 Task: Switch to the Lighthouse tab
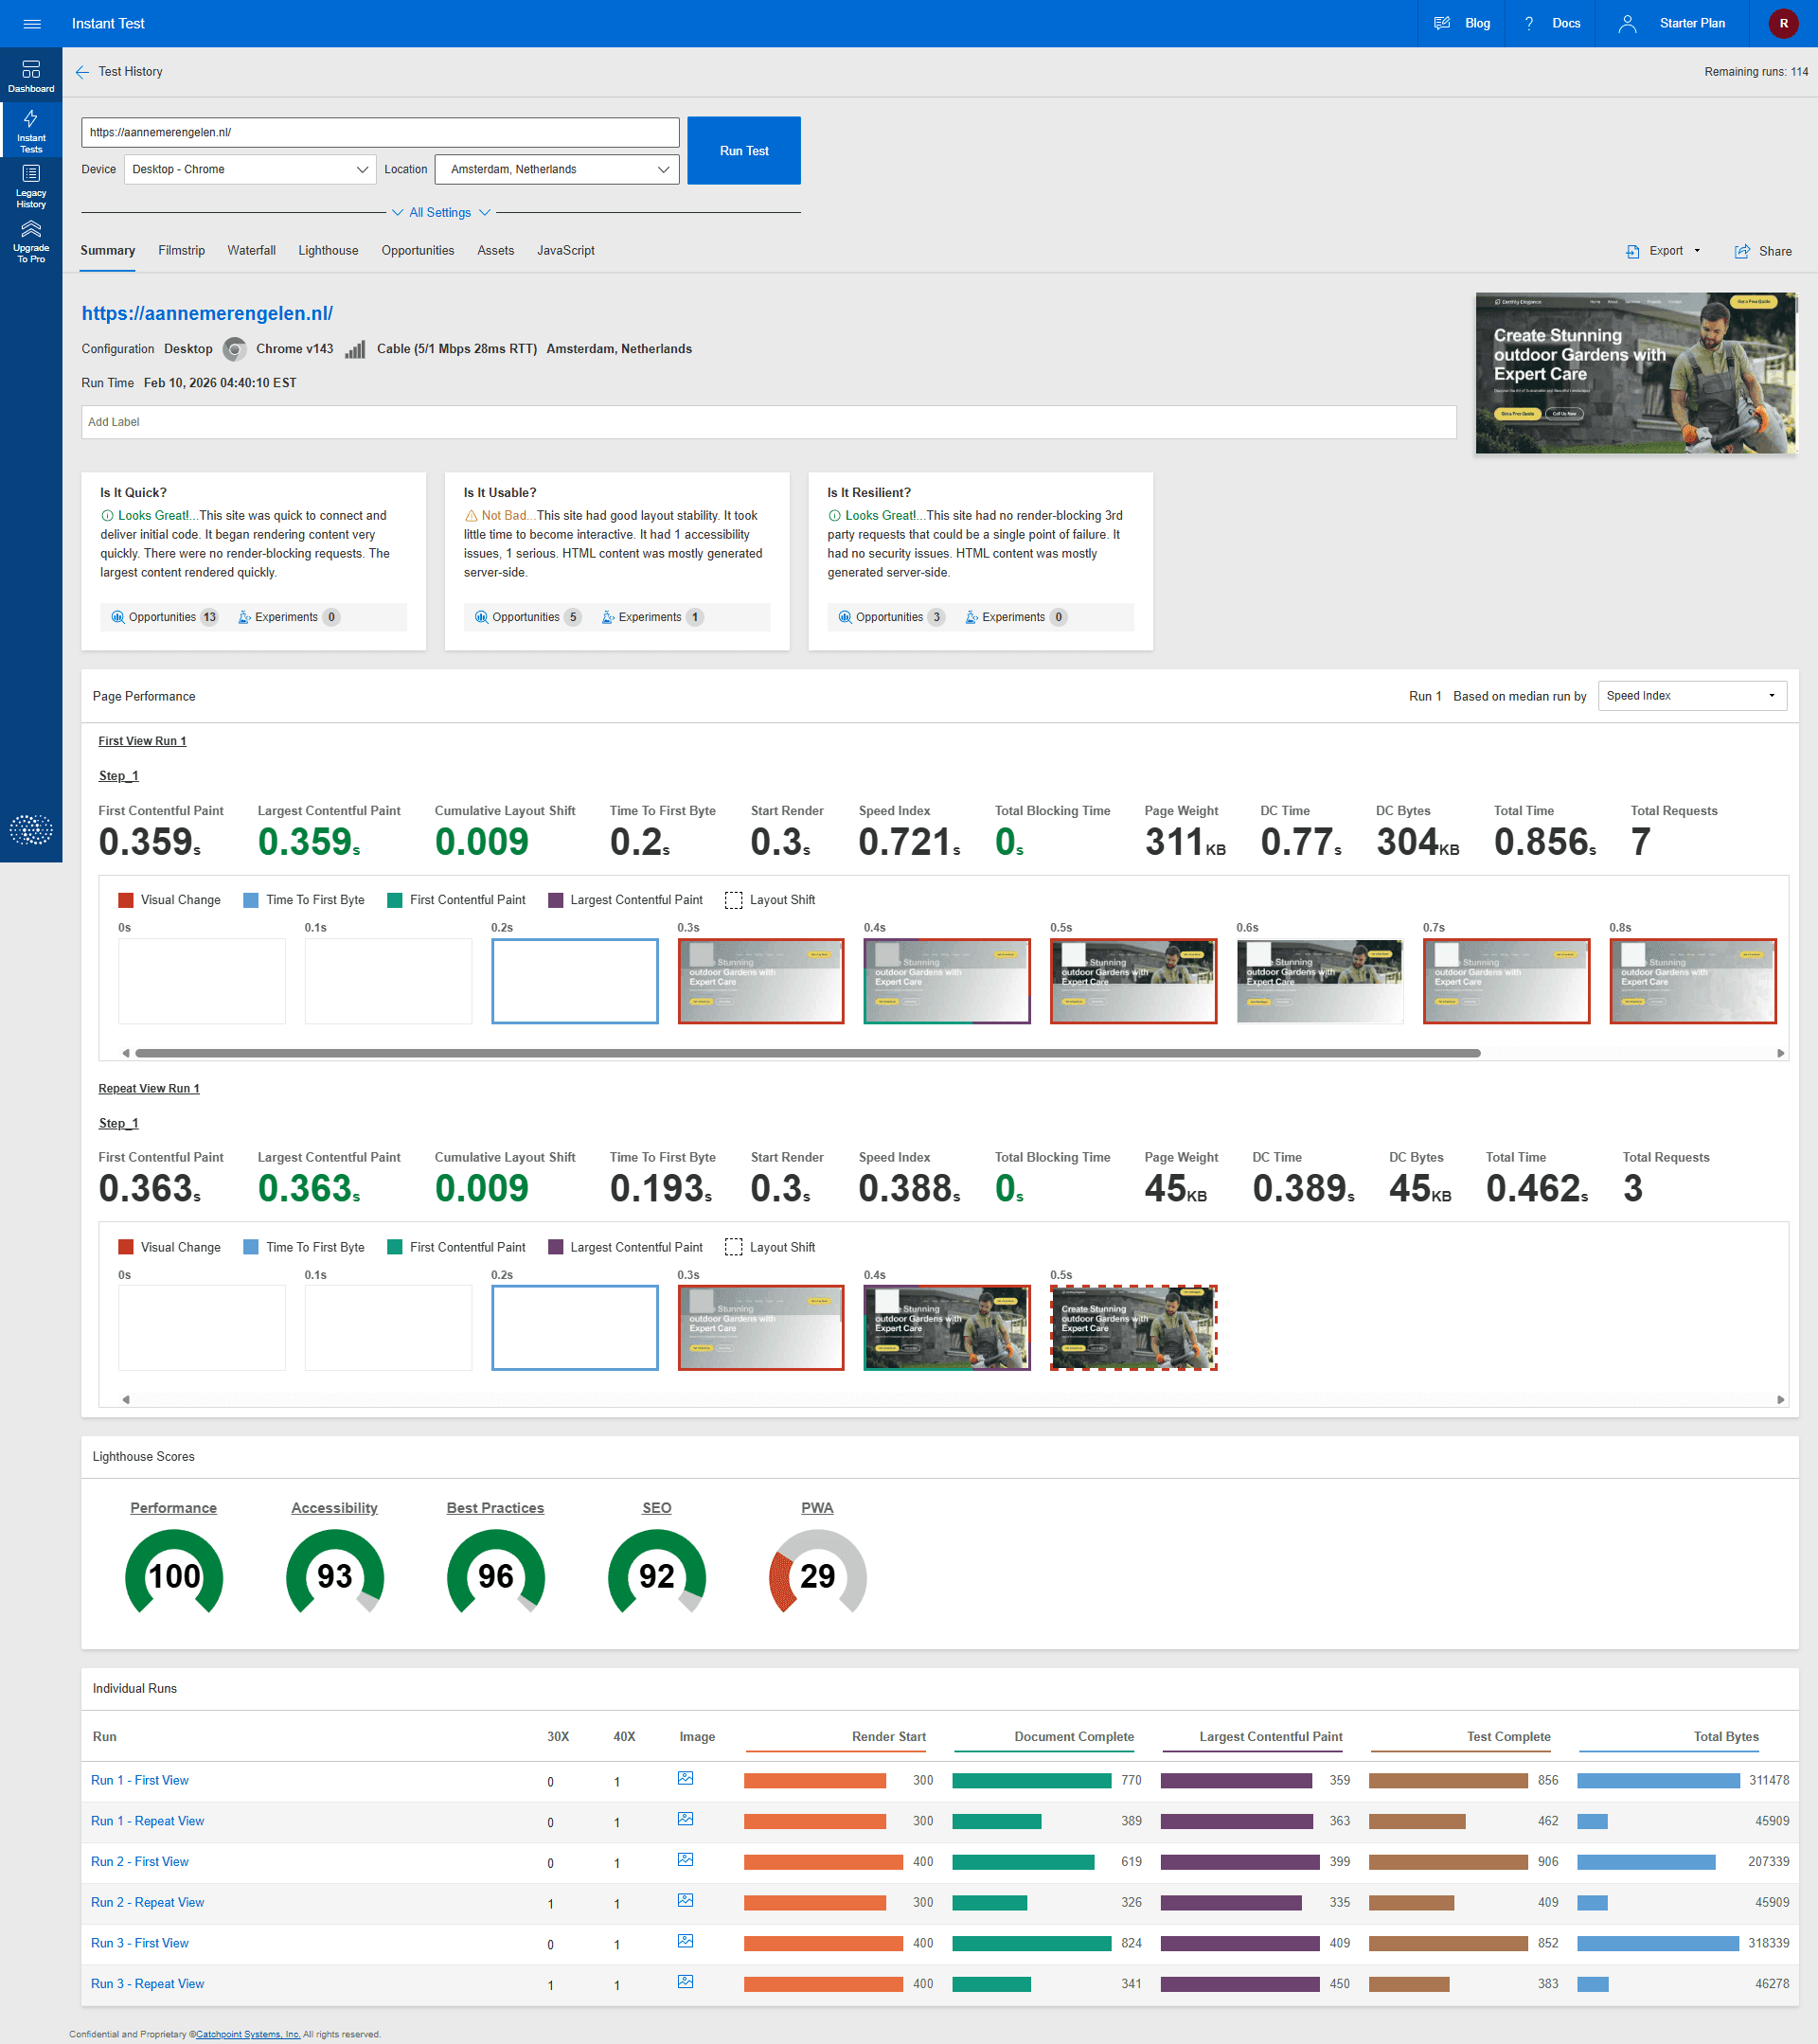pos(328,251)
